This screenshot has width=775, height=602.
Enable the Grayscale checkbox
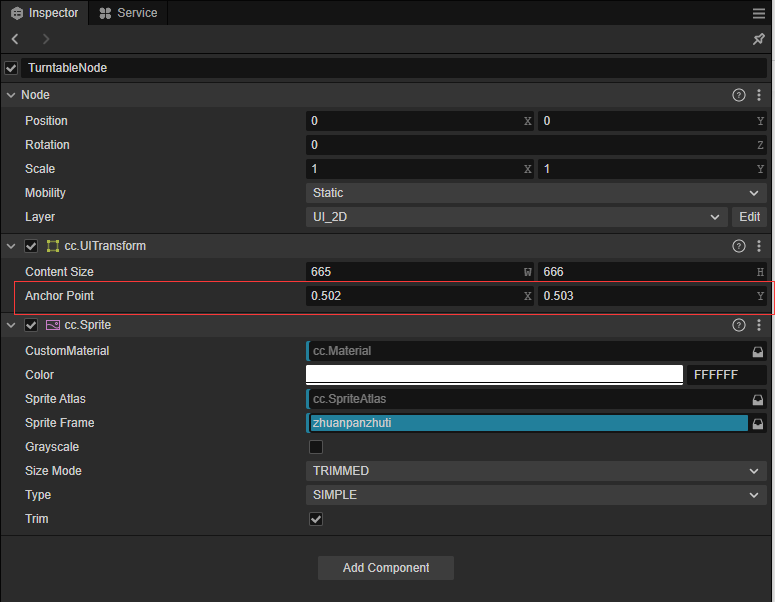316,447
